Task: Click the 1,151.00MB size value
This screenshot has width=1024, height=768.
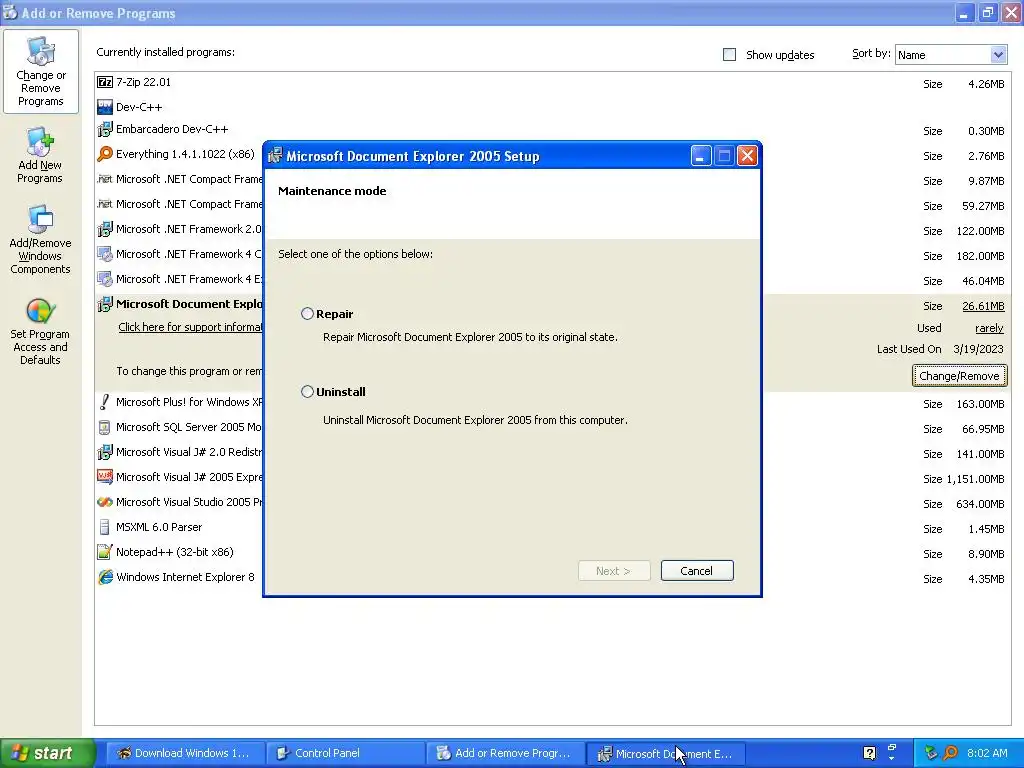Action: pyautogui.click(x=975, y=479)
